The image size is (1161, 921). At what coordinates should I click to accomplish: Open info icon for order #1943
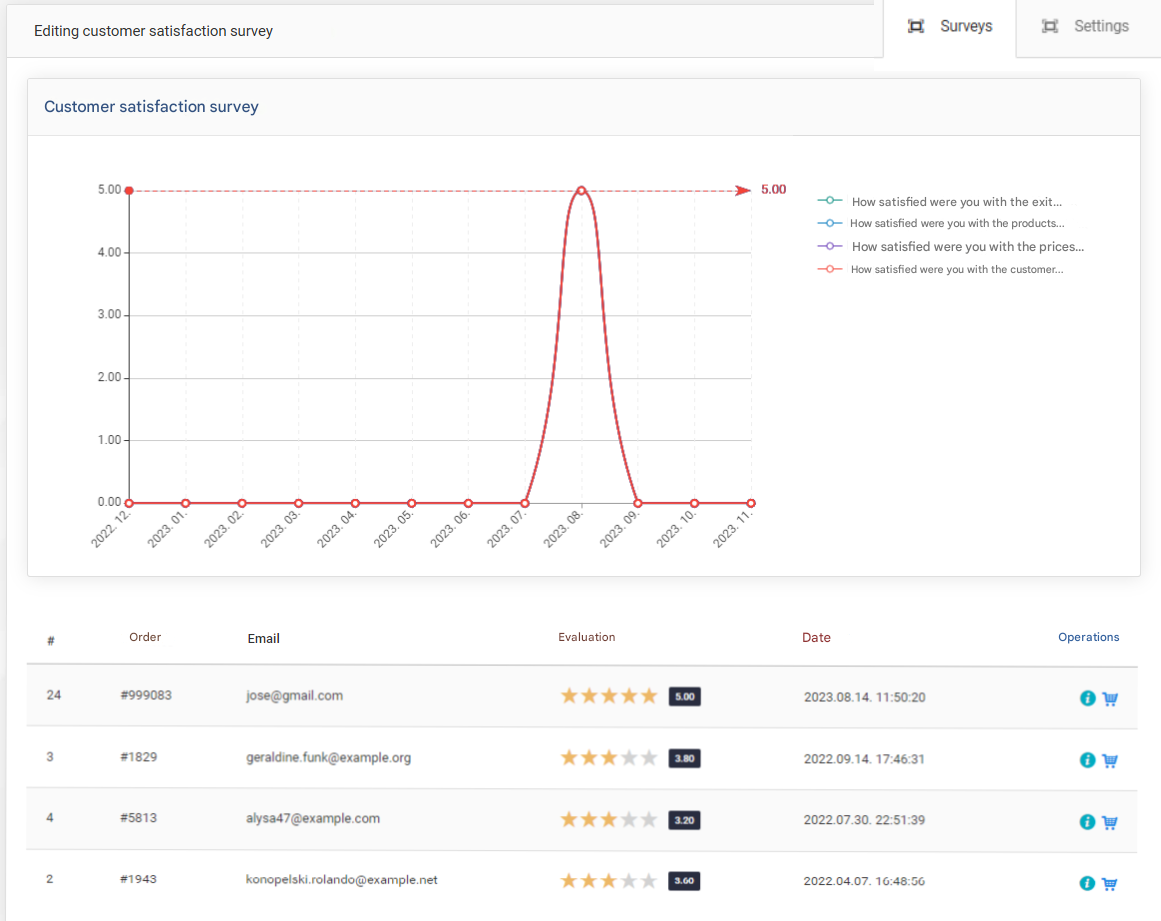[x=1087, y=883]
